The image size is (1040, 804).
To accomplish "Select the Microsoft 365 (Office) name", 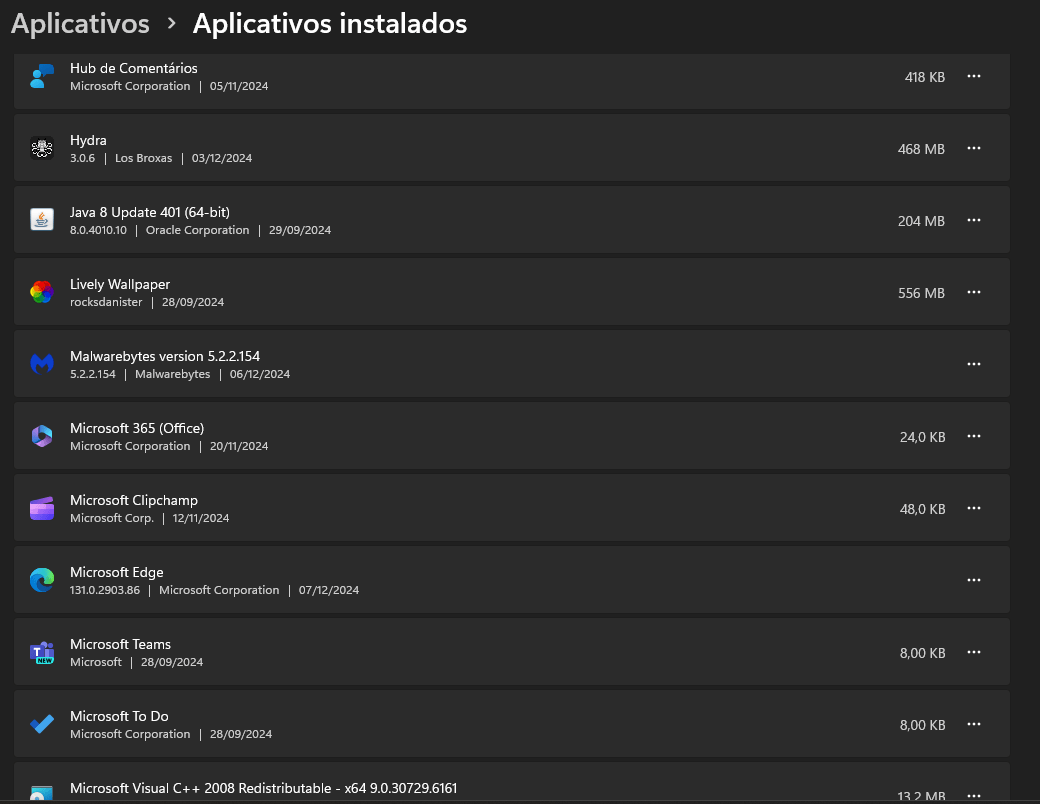I will 137,429.
